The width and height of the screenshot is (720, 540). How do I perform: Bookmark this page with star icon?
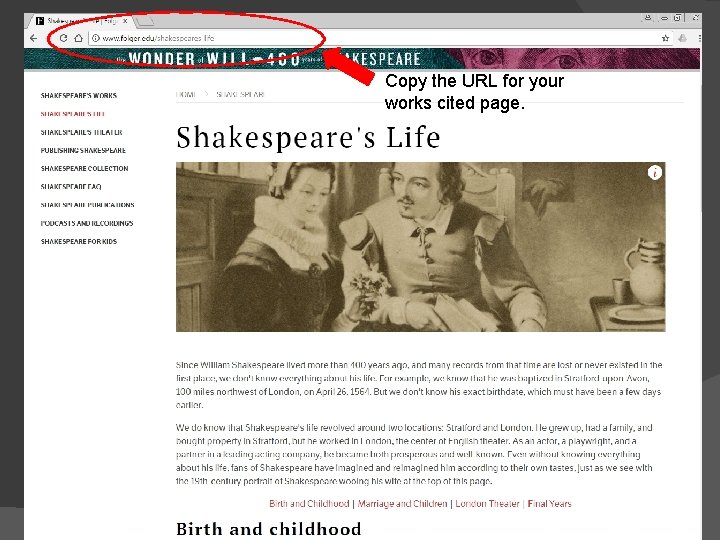click(x=665, y=38)
